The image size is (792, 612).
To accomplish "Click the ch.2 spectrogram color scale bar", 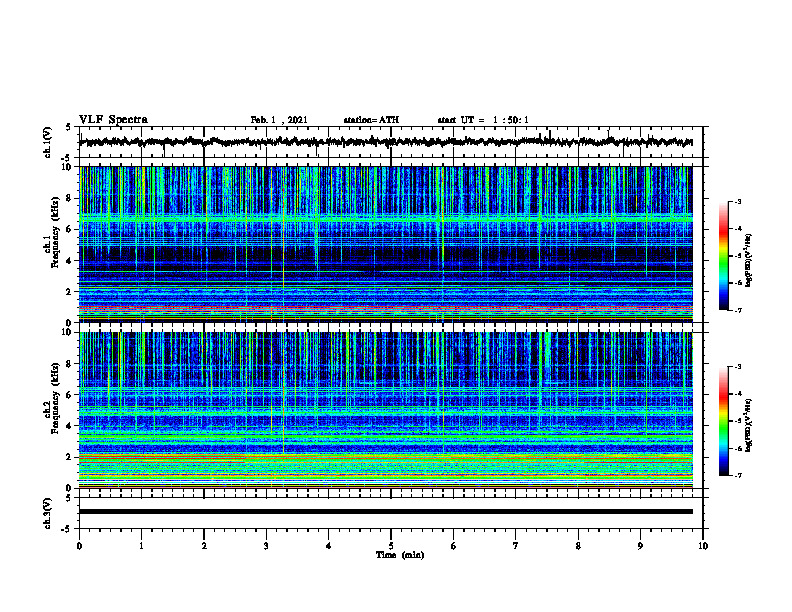I will point(723,421).
